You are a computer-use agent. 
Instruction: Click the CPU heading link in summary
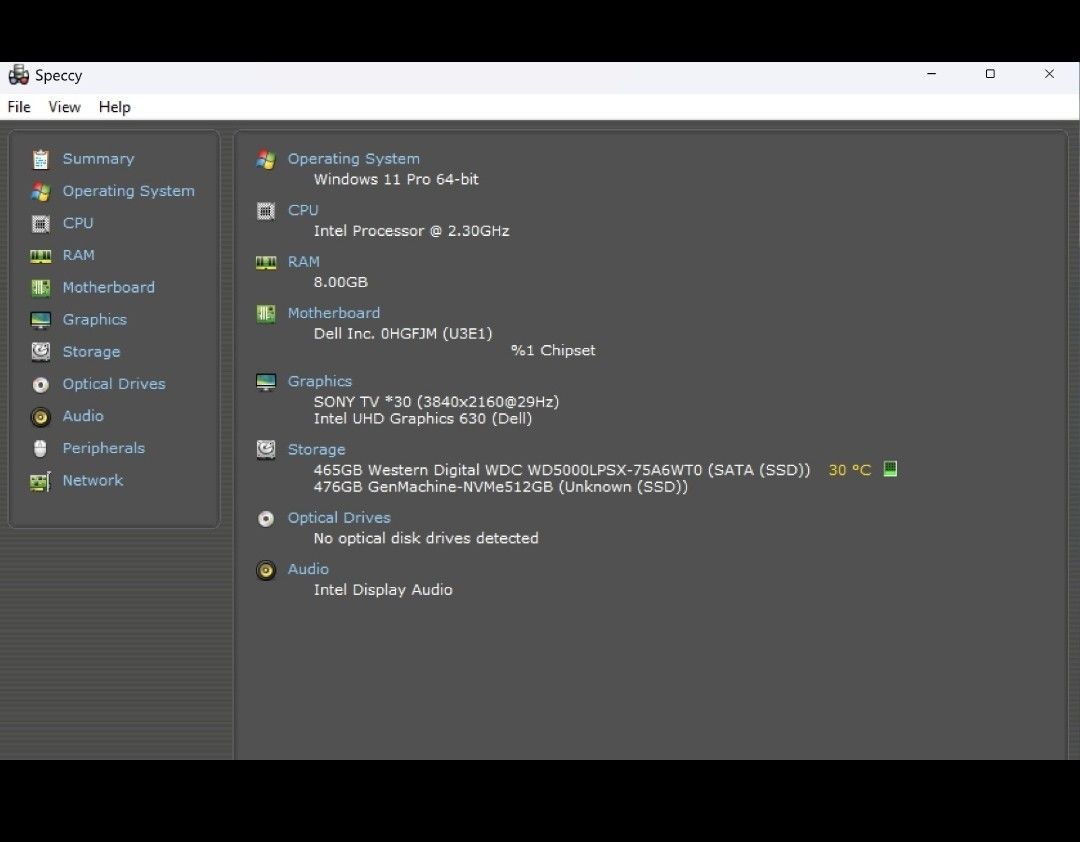coord(303,210)
